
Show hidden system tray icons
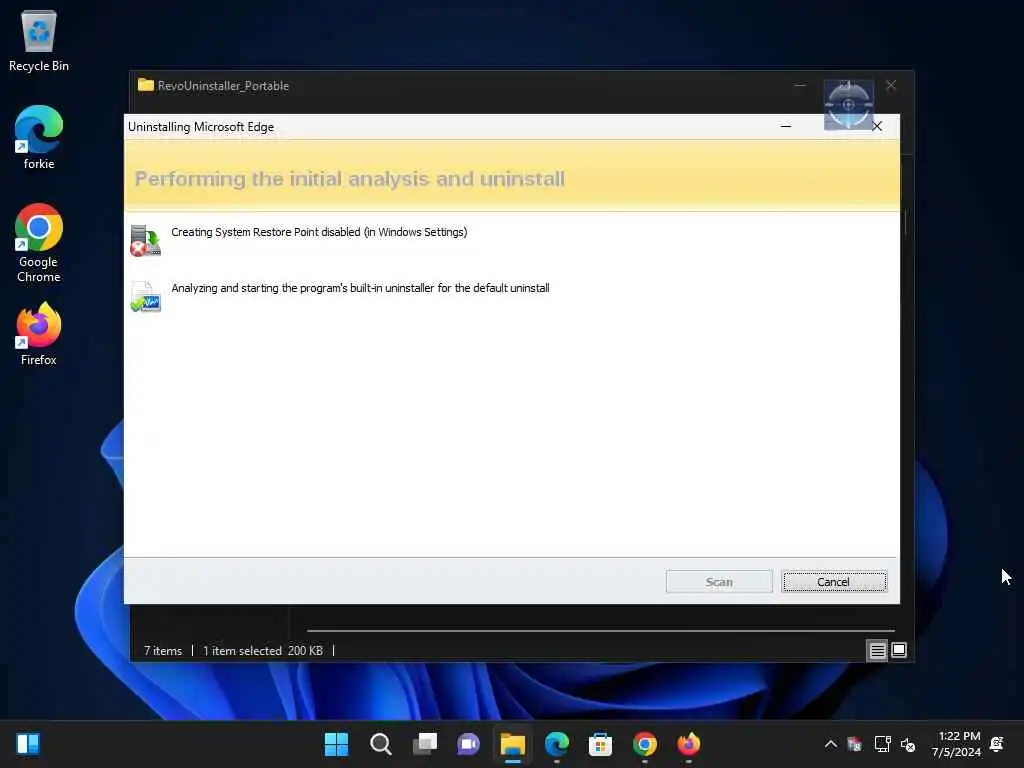click(x=831, y=744)
